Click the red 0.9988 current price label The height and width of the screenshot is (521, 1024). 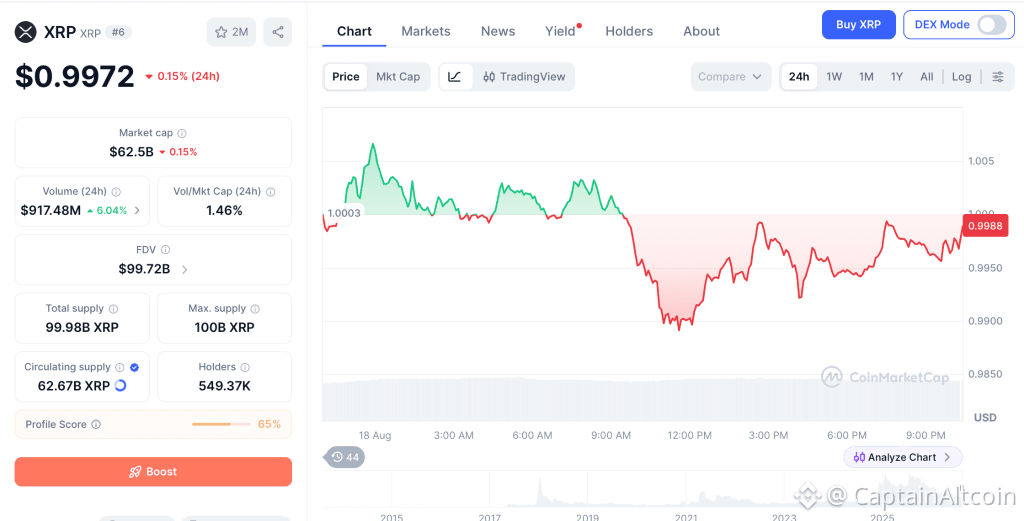985,225
